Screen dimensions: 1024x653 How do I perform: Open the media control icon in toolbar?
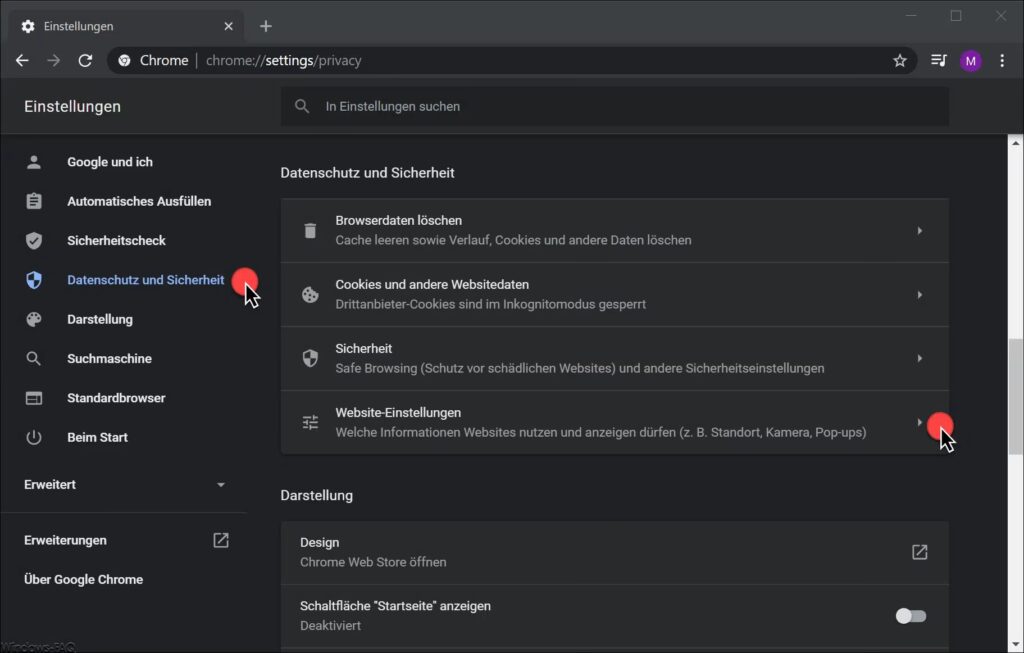coord(938,61)
